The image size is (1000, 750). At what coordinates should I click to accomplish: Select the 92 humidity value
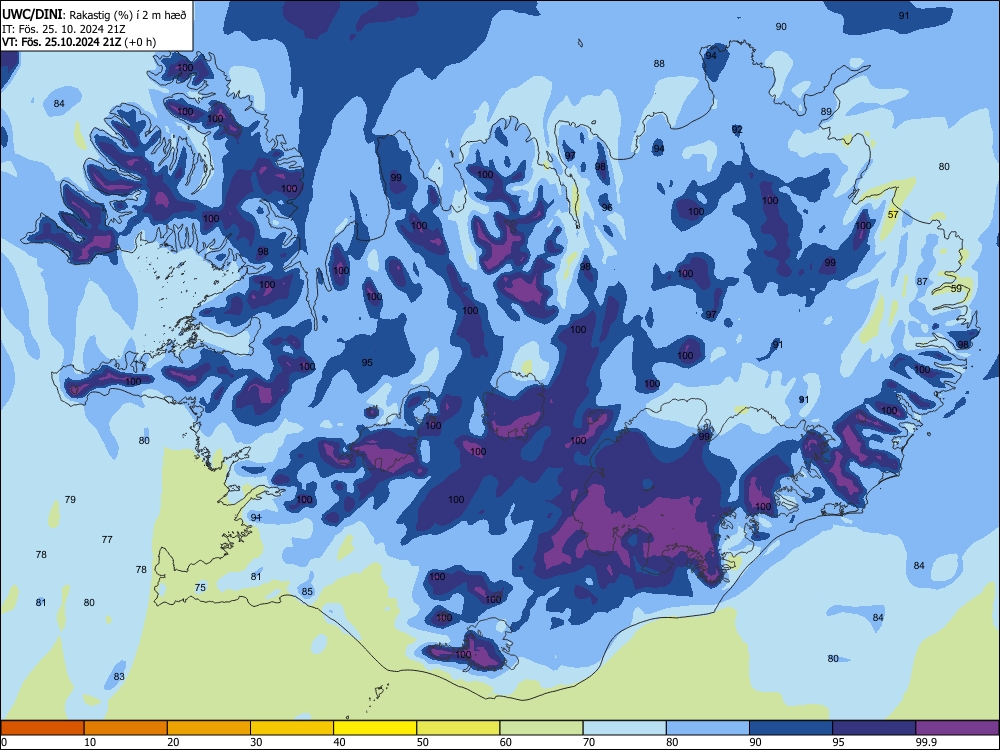pyautogui.click(x=737, y=129)
